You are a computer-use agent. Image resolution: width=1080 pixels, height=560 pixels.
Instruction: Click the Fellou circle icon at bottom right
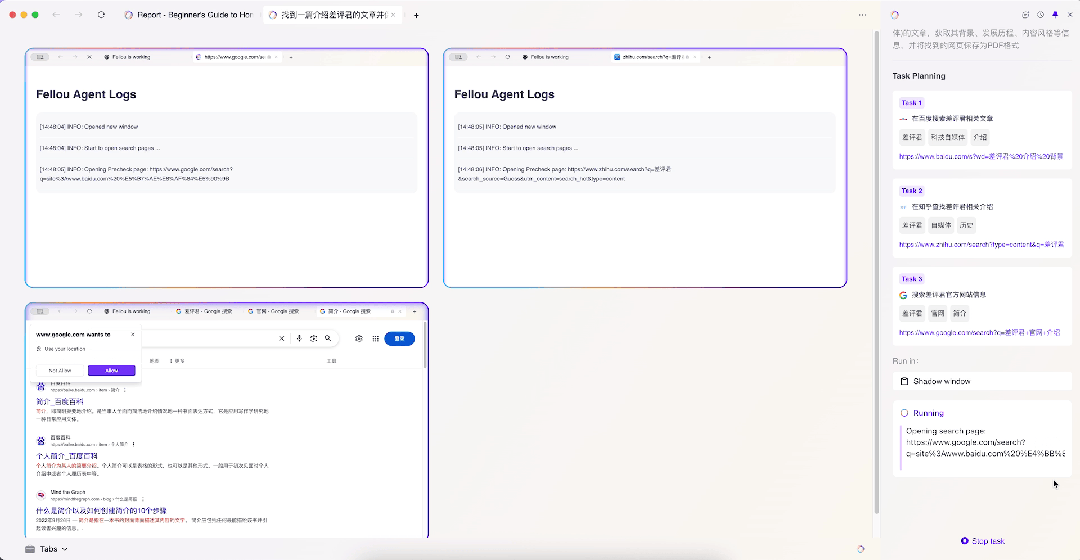click(860, 549)
